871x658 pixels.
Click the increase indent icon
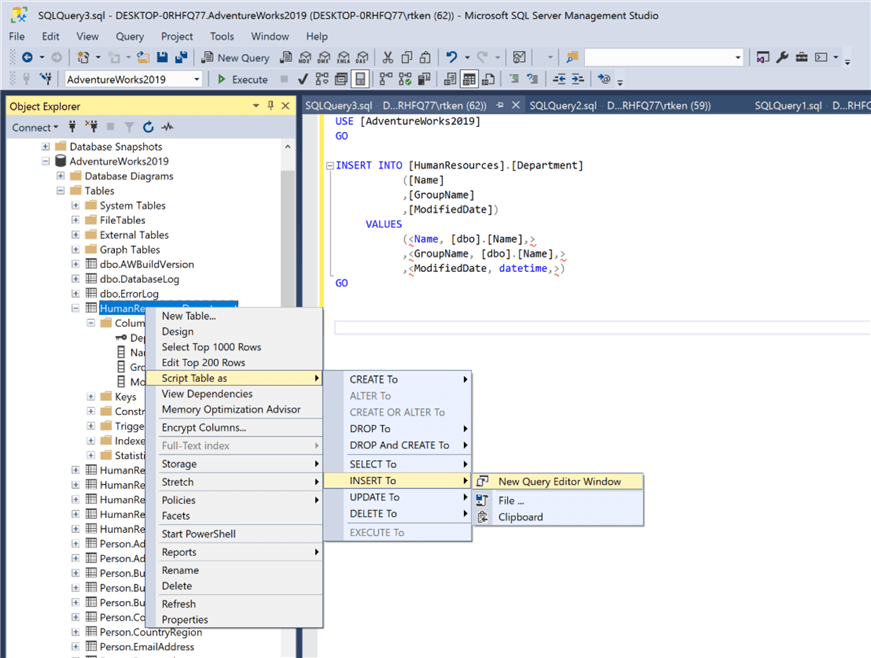(578, 79)
